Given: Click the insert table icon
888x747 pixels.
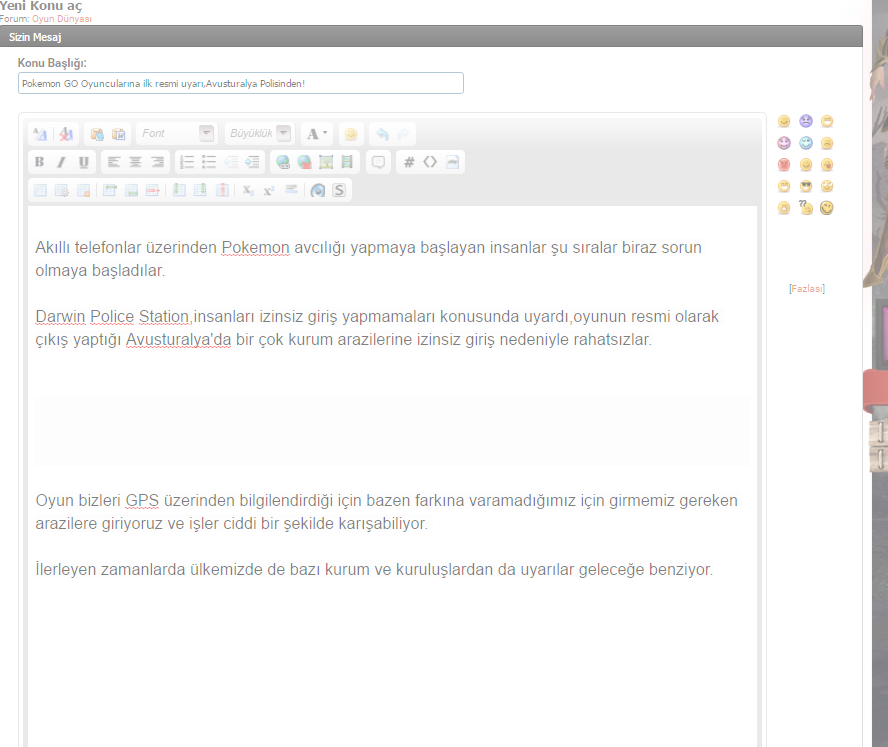Looking at the screenshot, I should [x=40, y=190].
